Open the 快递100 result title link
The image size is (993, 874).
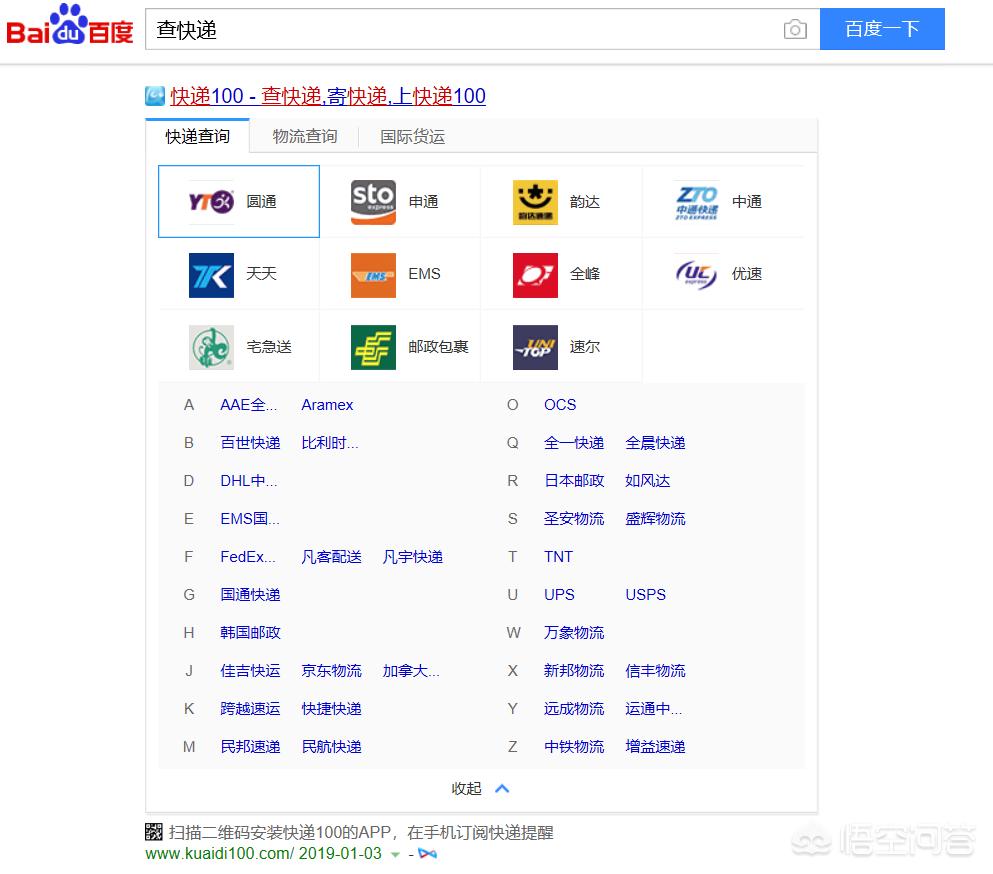click(x=328, y=96)
